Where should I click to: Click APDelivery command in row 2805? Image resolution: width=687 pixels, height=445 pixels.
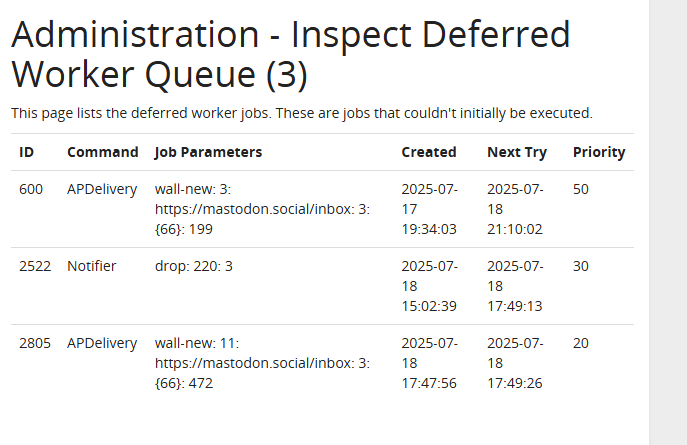pos(102,343)
